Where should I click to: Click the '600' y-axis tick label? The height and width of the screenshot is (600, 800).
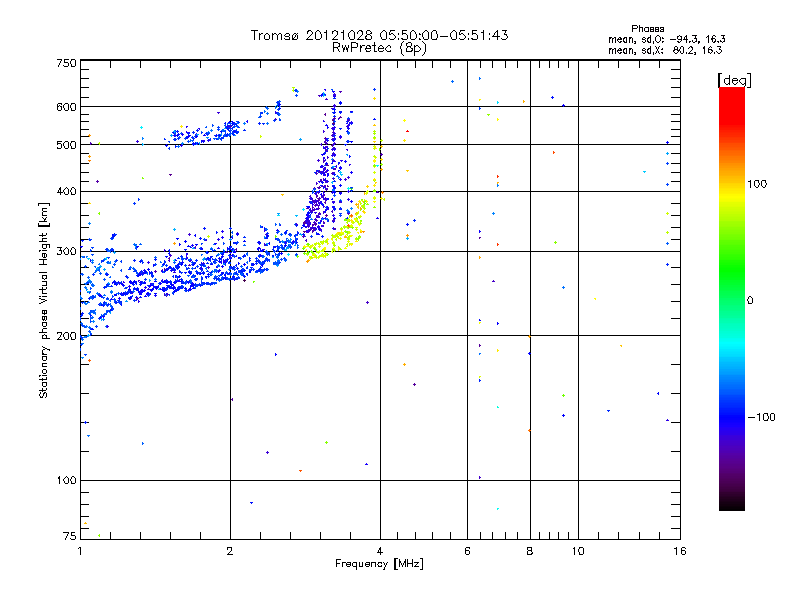(x=66, y=107)
